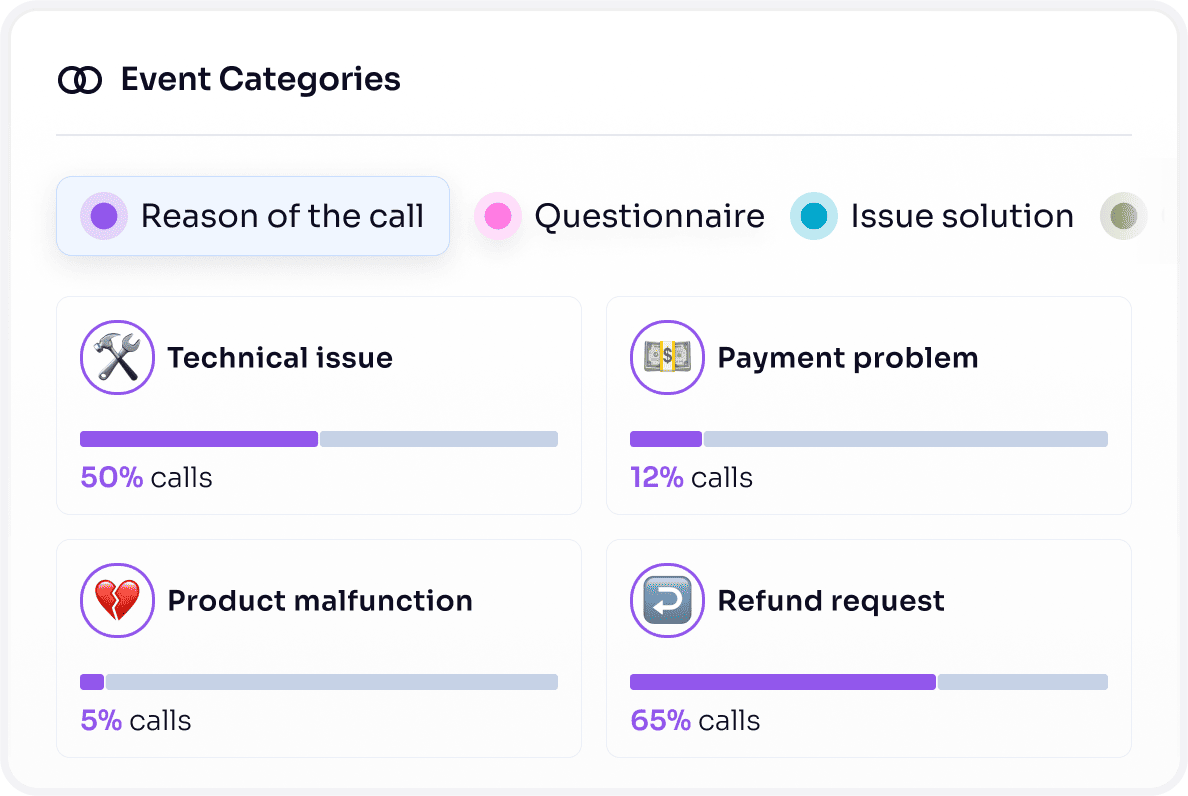
Task: Click the purple Reason of the call dot
Action: 104,216
